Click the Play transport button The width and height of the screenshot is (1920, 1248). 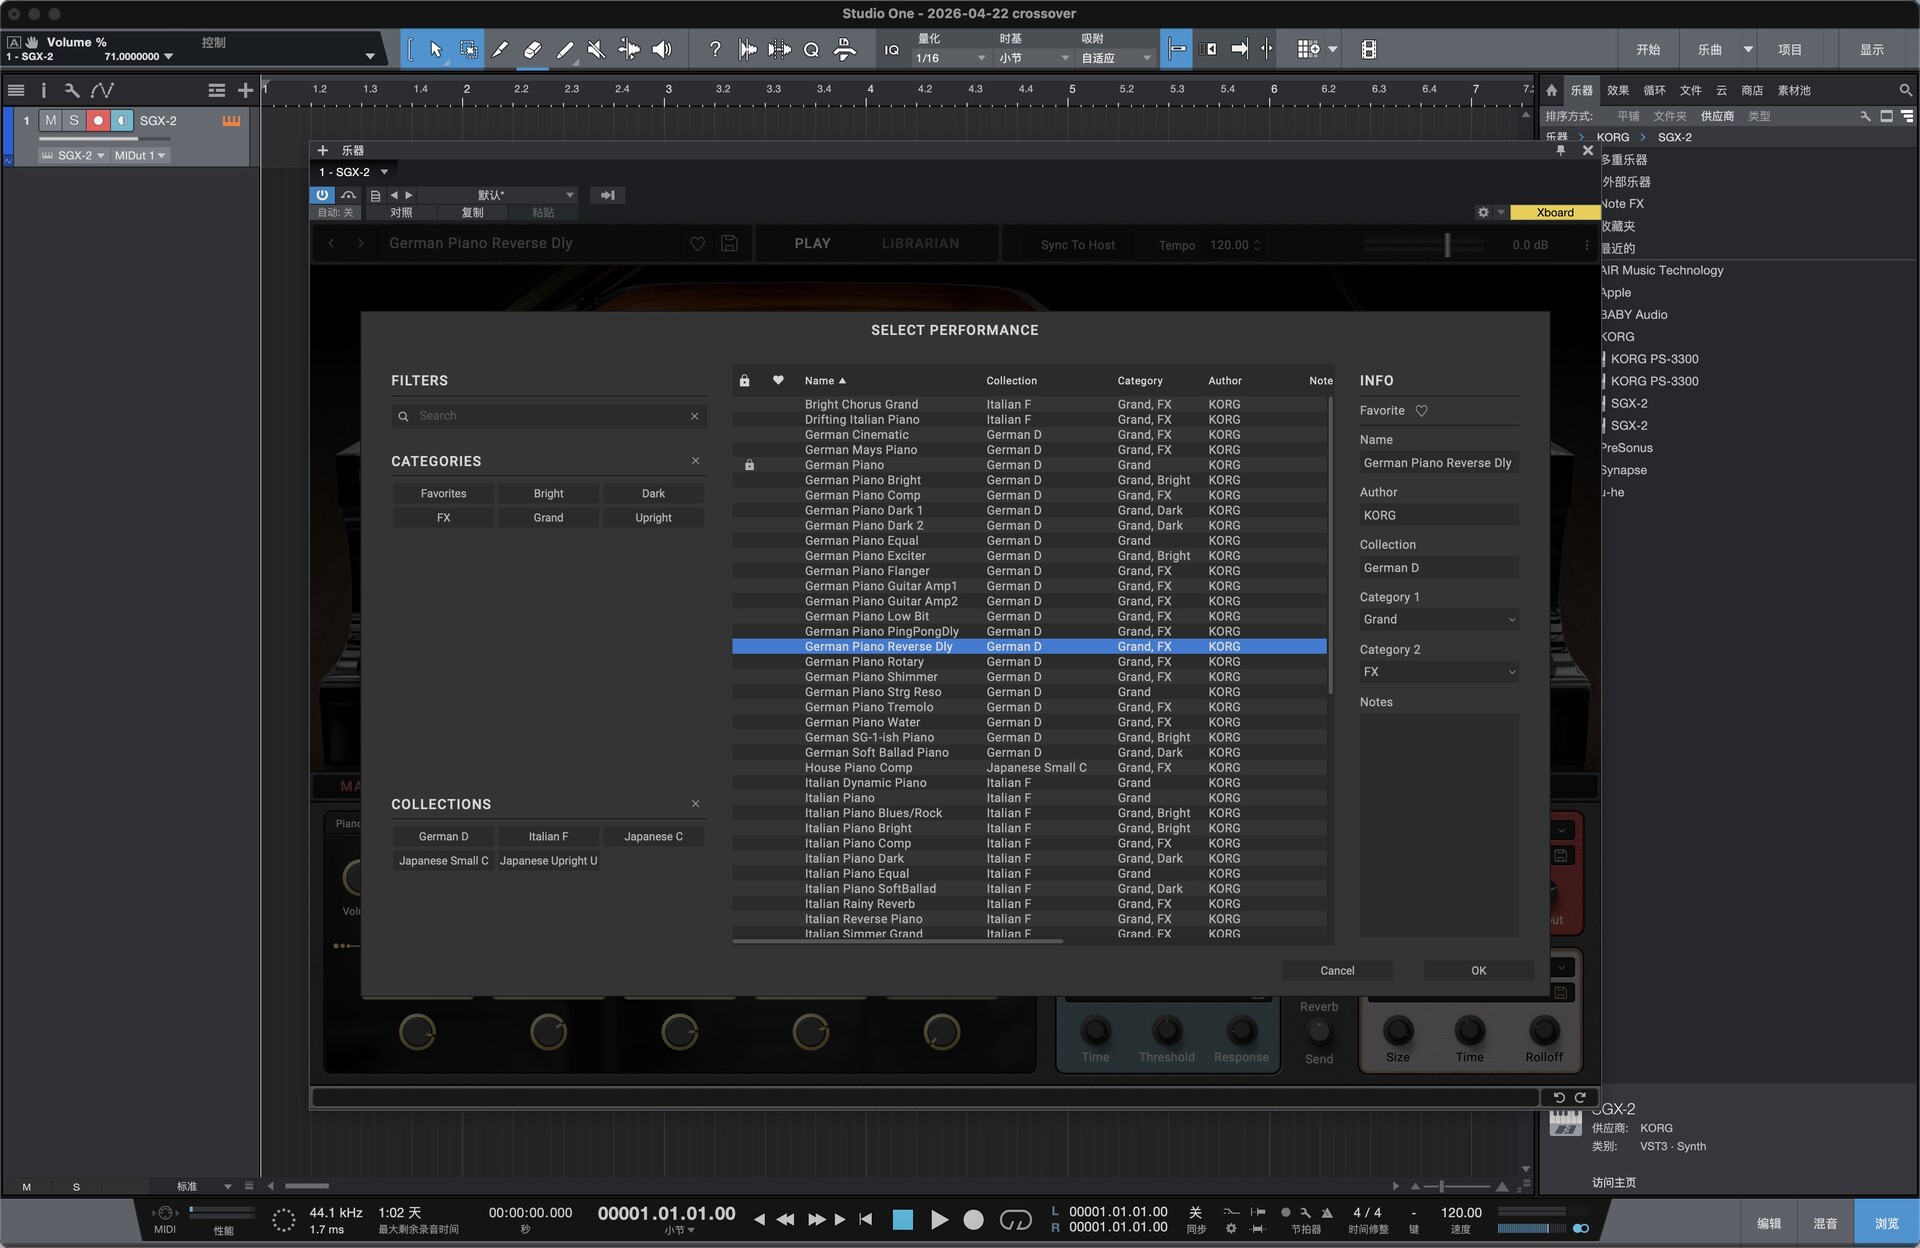(x=939, y=1219)
